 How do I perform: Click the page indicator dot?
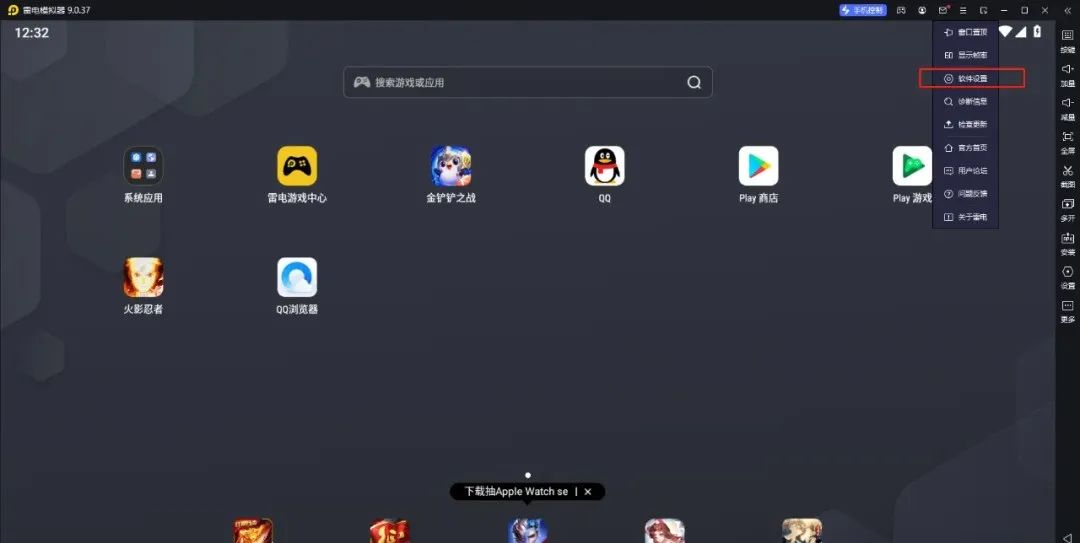point(528,475)
